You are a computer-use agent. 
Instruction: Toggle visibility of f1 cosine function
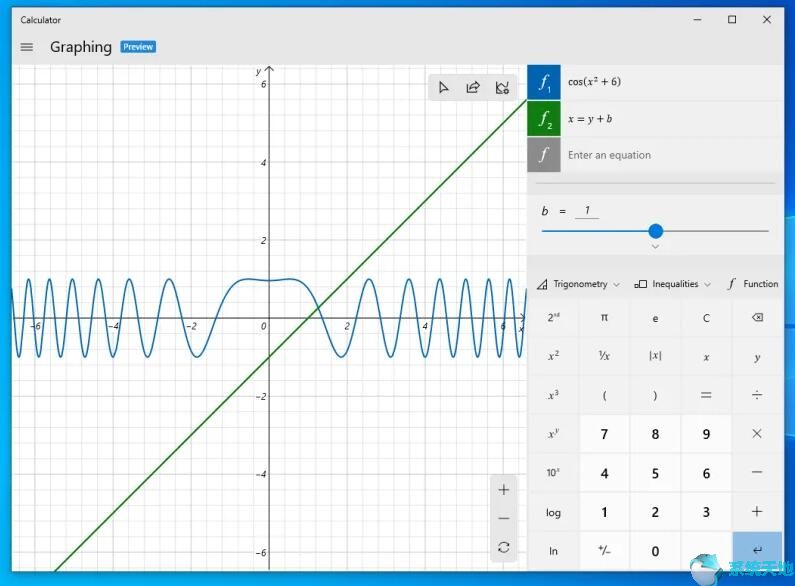pos(544,82)
